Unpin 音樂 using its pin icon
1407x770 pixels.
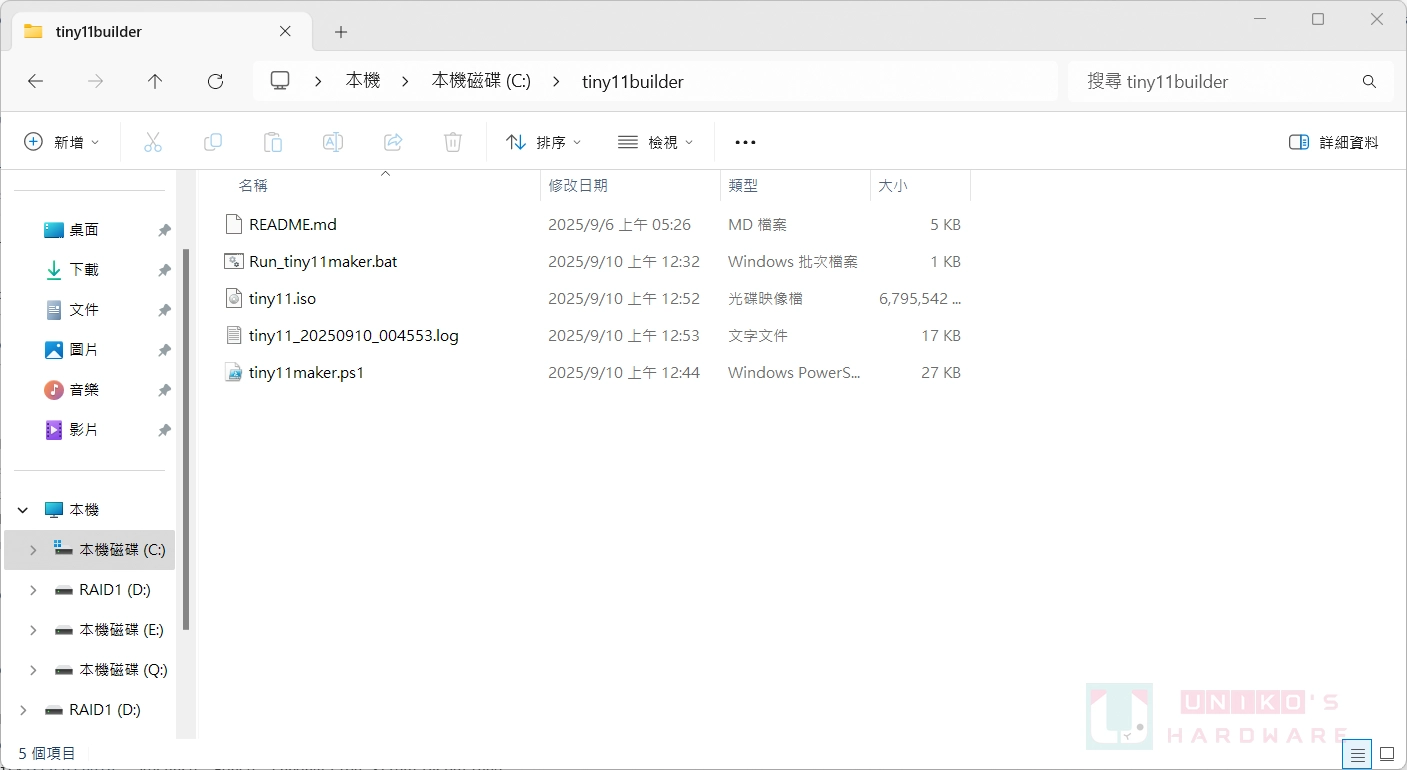tap(164, 390)
